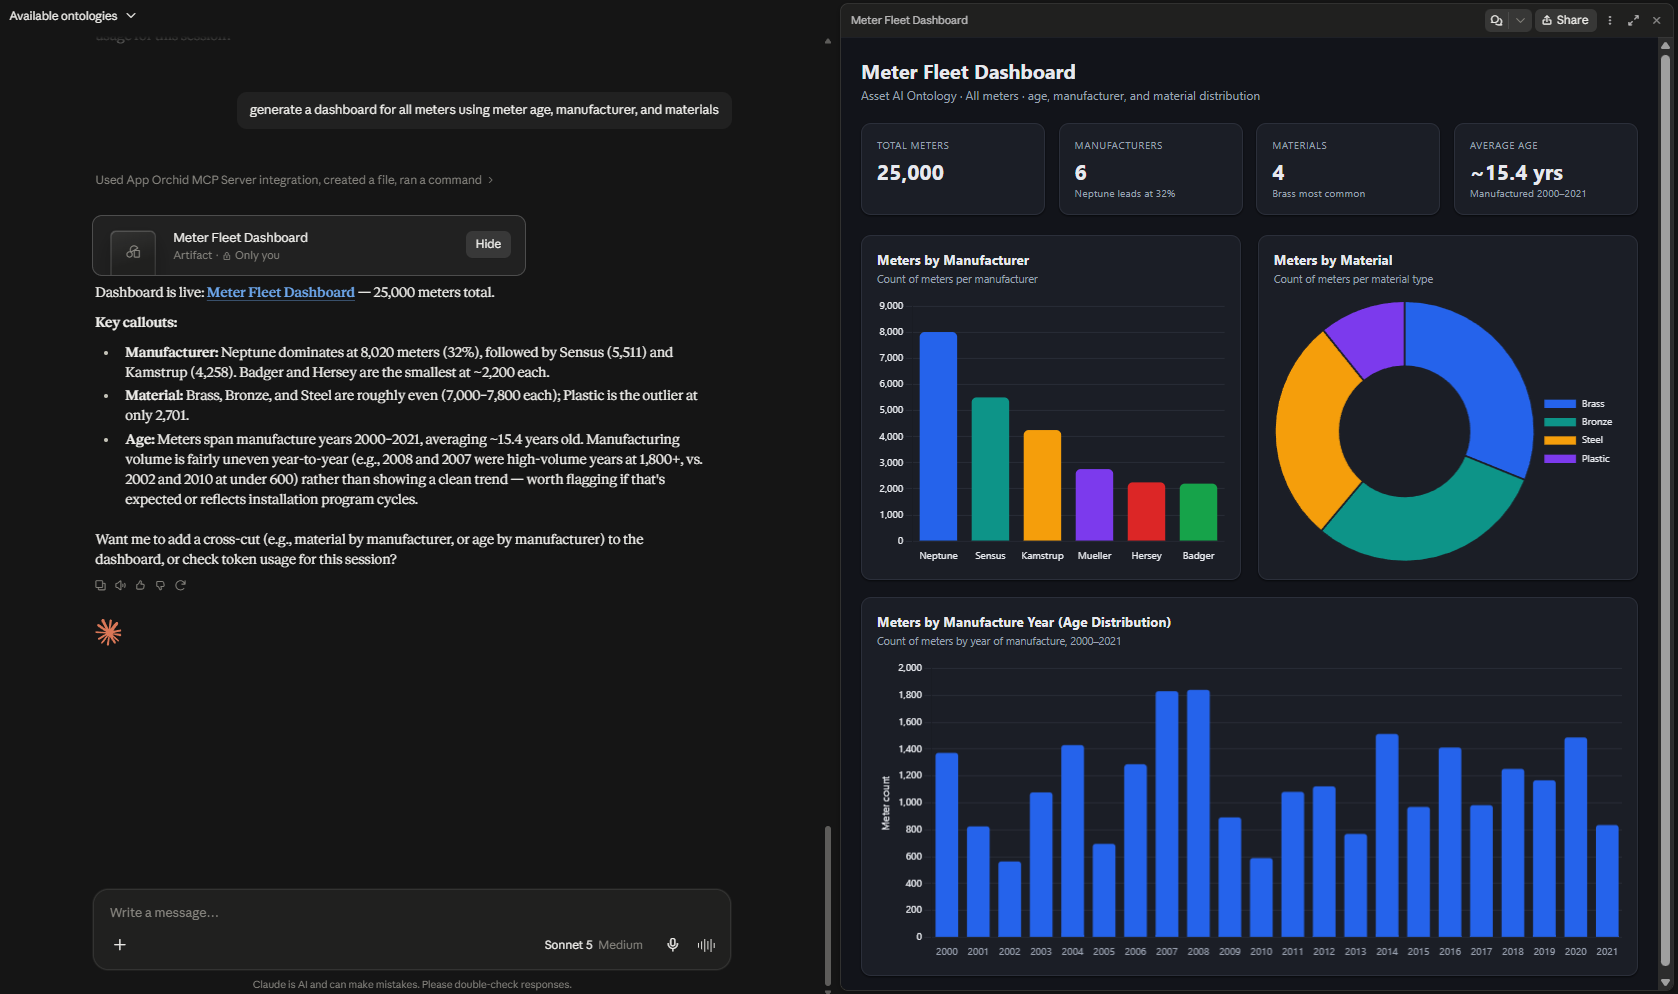1678x994 pixels.
Task: Click the Sensus bar in manufacturer chart
Action: click(990, 469)
